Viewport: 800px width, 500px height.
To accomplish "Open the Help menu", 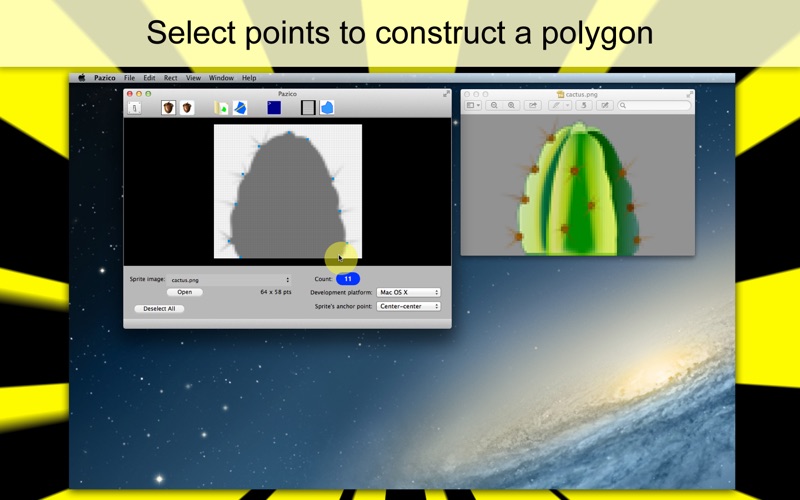I will point(249,78).
